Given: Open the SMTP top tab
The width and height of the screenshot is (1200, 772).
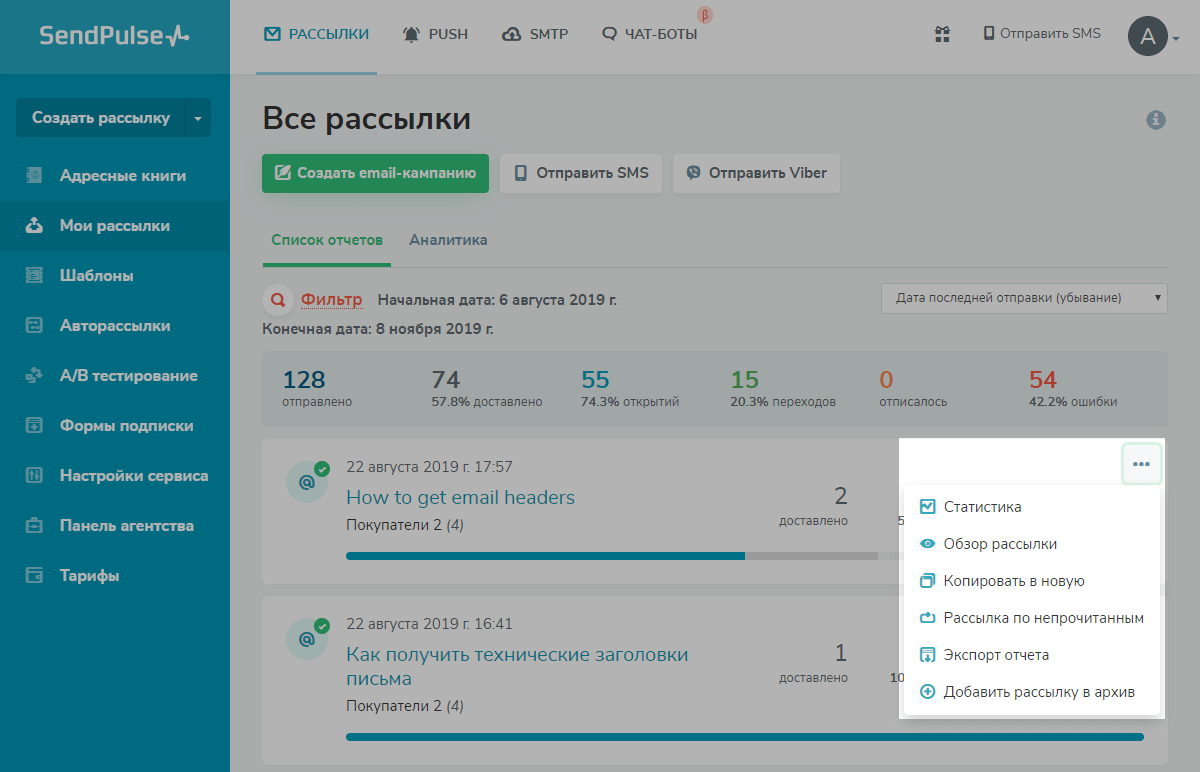Looking at the screenshot, I should tap(535, 35).
